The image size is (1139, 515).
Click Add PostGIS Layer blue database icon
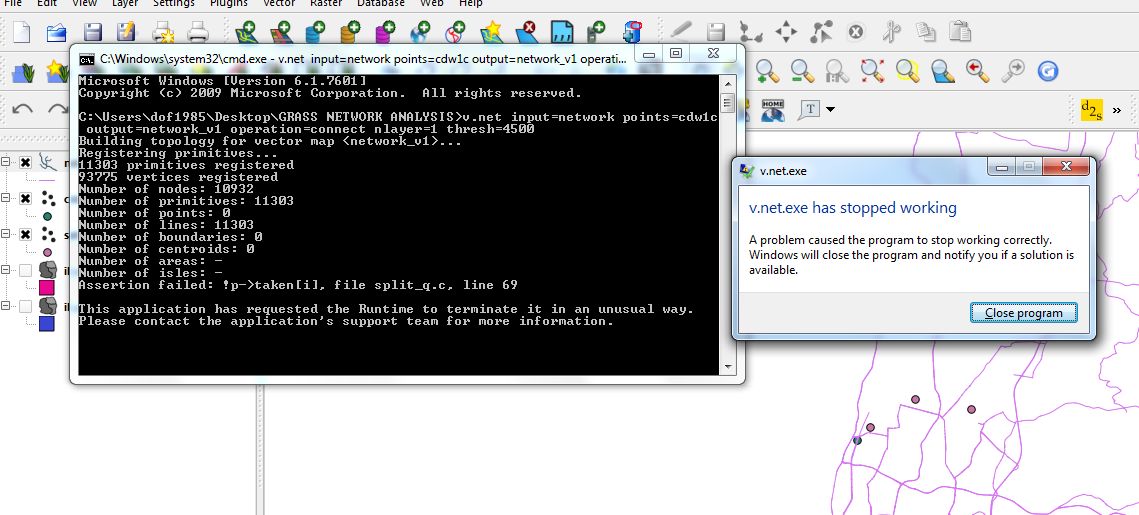coord(316,32)
